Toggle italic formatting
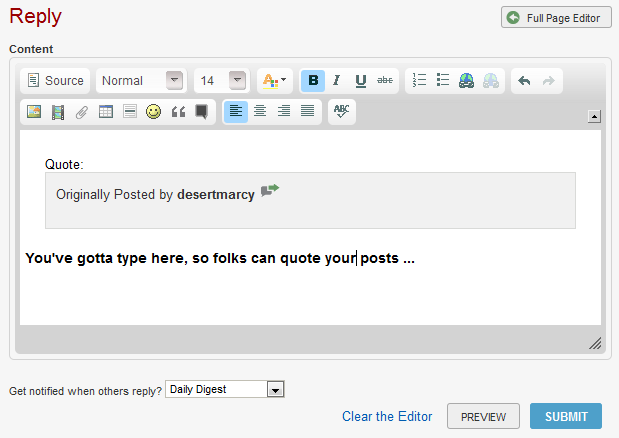This screenshot has height=438, width=619. tap(337, 81)
